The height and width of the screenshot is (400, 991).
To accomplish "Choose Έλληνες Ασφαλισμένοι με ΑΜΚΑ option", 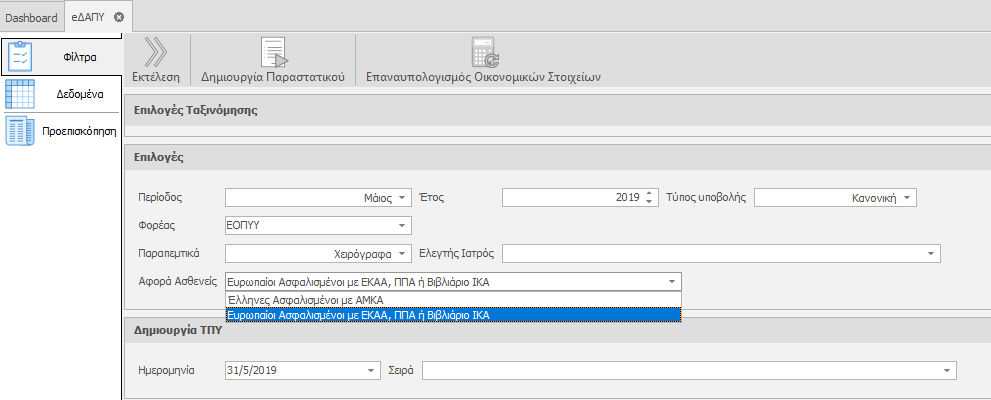I will pos(306,299).
